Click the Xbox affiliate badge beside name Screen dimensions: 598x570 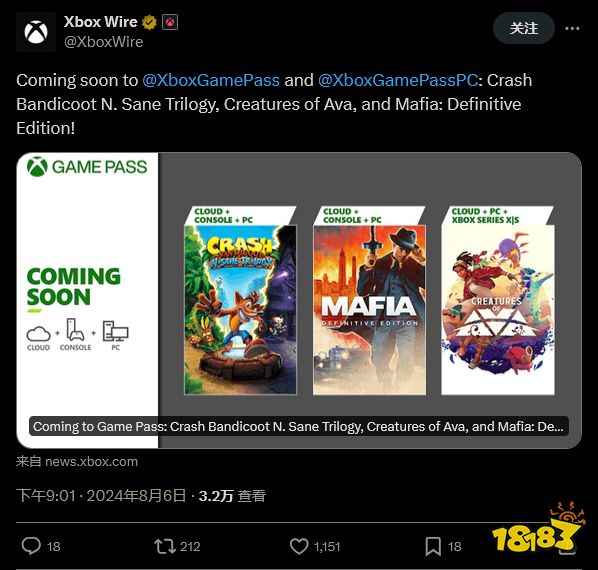tap(170, 22)
